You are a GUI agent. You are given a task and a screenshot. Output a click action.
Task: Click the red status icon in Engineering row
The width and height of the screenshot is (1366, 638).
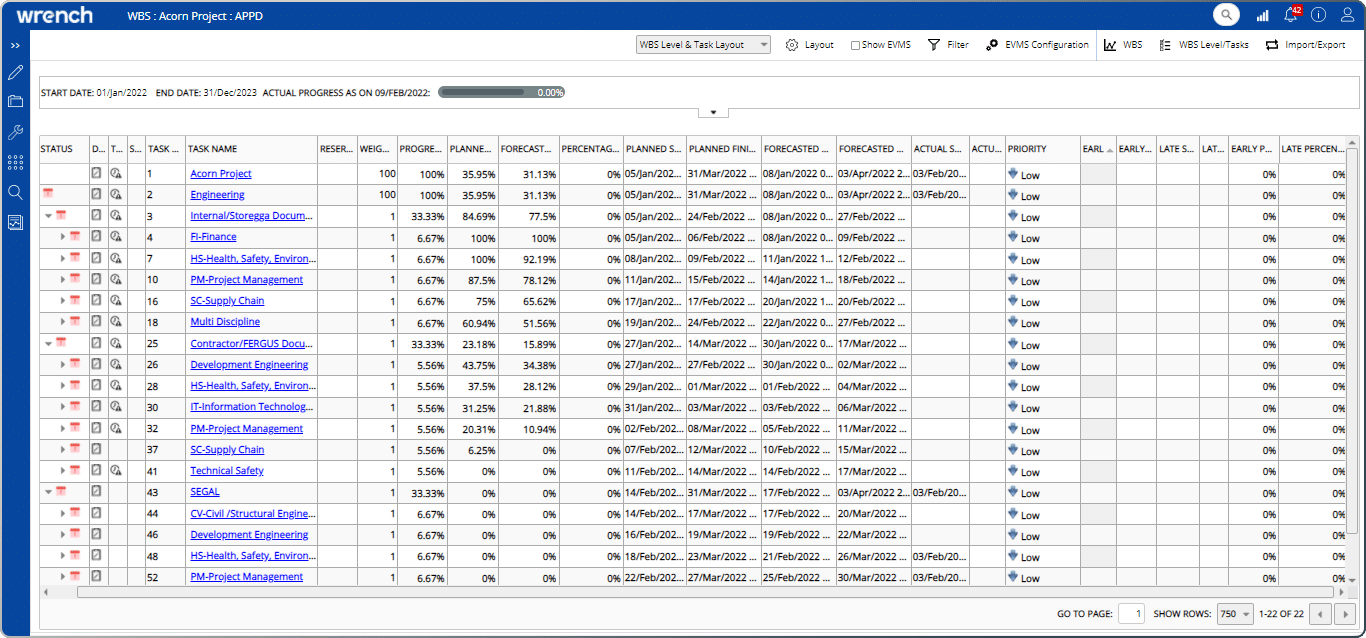[x=47, y=193]
